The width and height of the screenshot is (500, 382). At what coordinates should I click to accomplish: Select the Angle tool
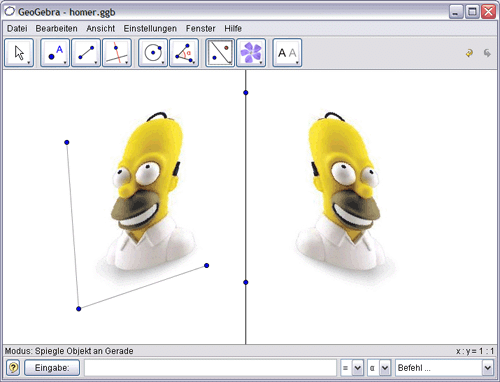point(184,52)
